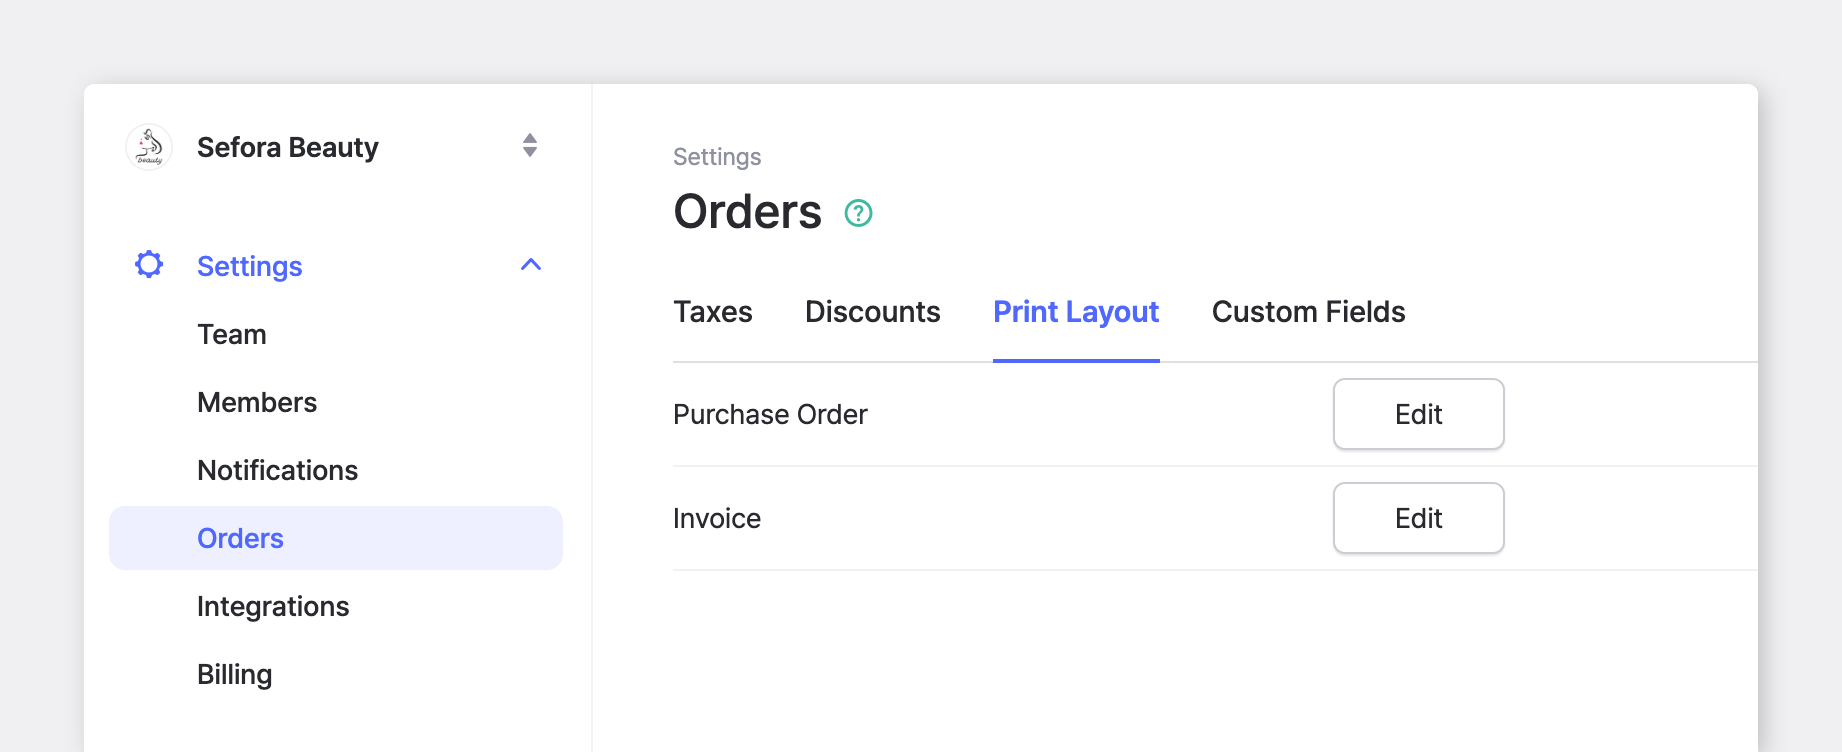Open Integrations settings page
The width and height of the screenshot is (1842, 752).
(273, 606)
